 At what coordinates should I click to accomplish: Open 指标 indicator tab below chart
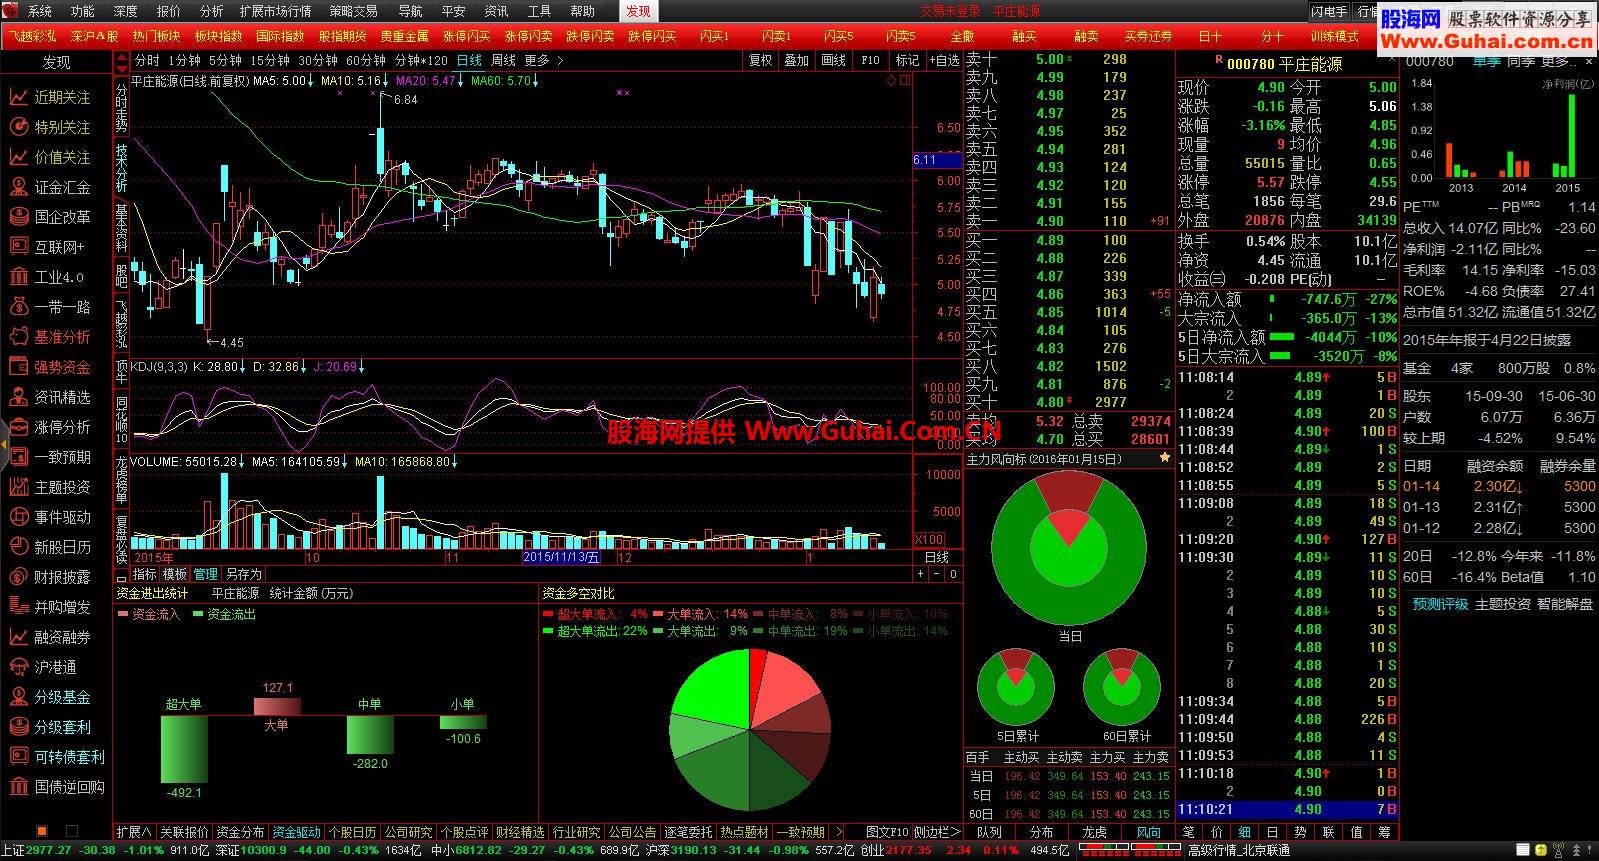[145, 574]
